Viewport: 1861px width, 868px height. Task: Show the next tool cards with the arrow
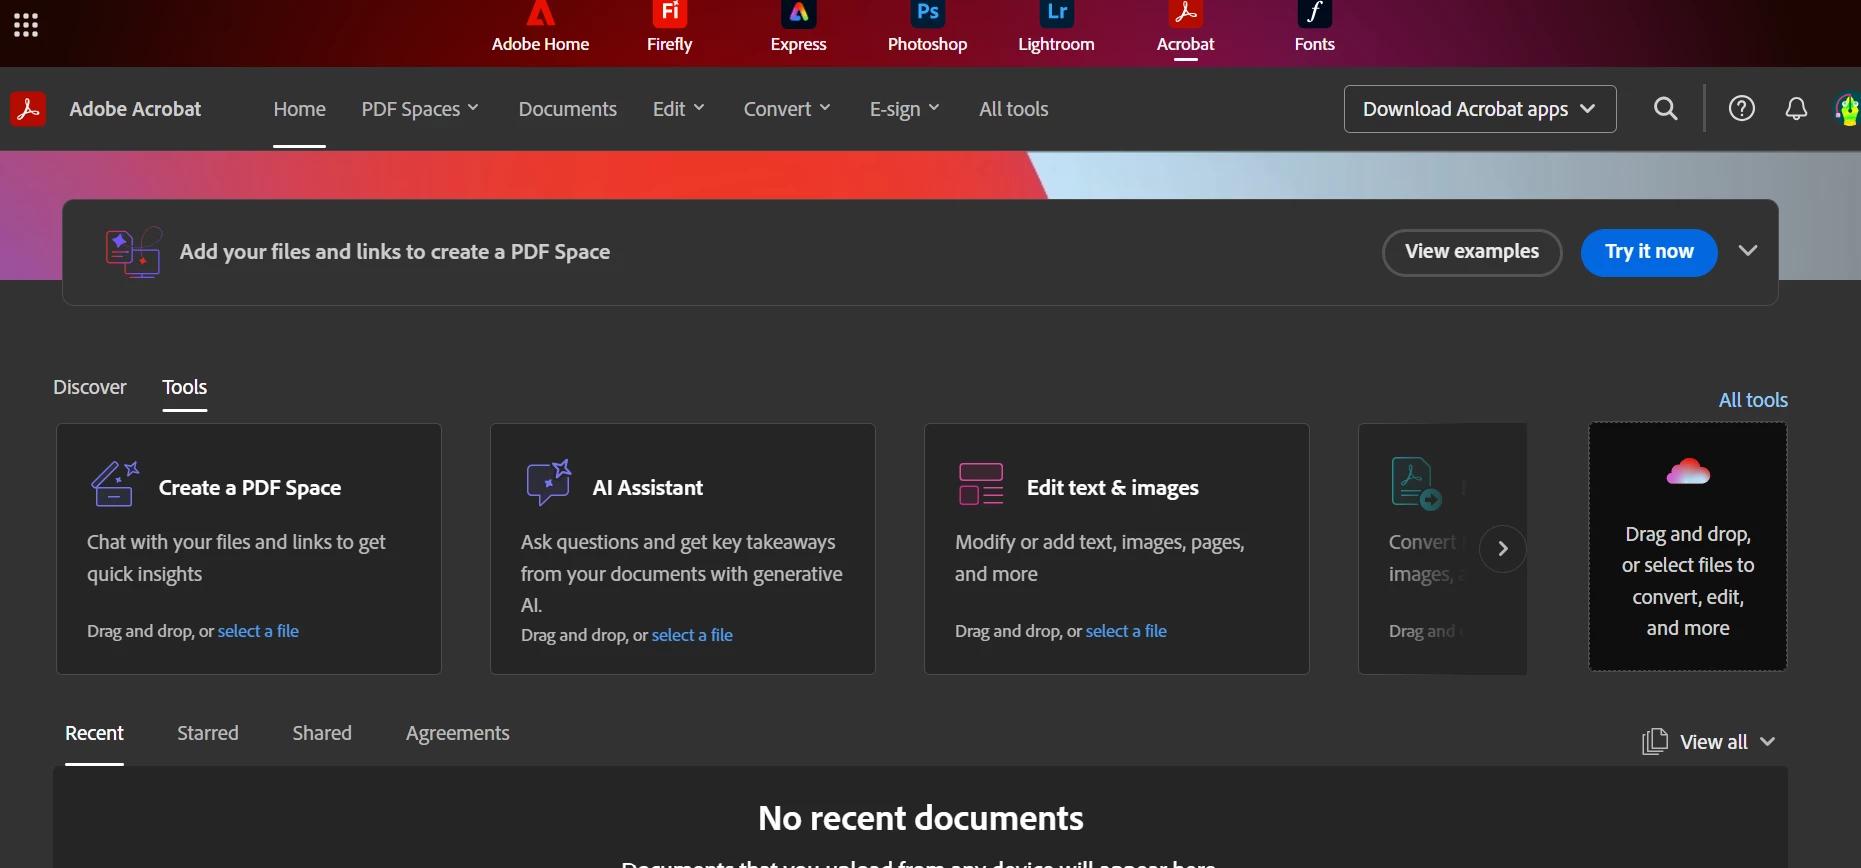(1502, 548)
